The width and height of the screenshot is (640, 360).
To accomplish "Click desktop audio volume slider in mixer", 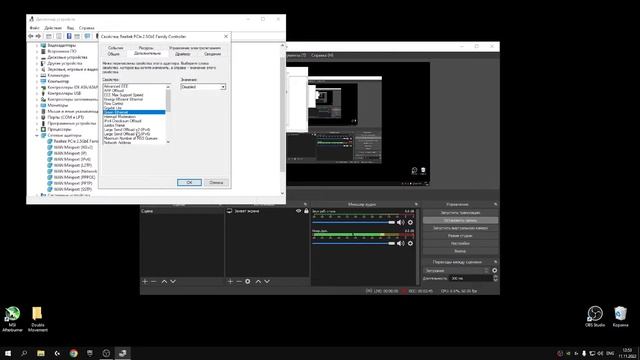I will (353, 222).
